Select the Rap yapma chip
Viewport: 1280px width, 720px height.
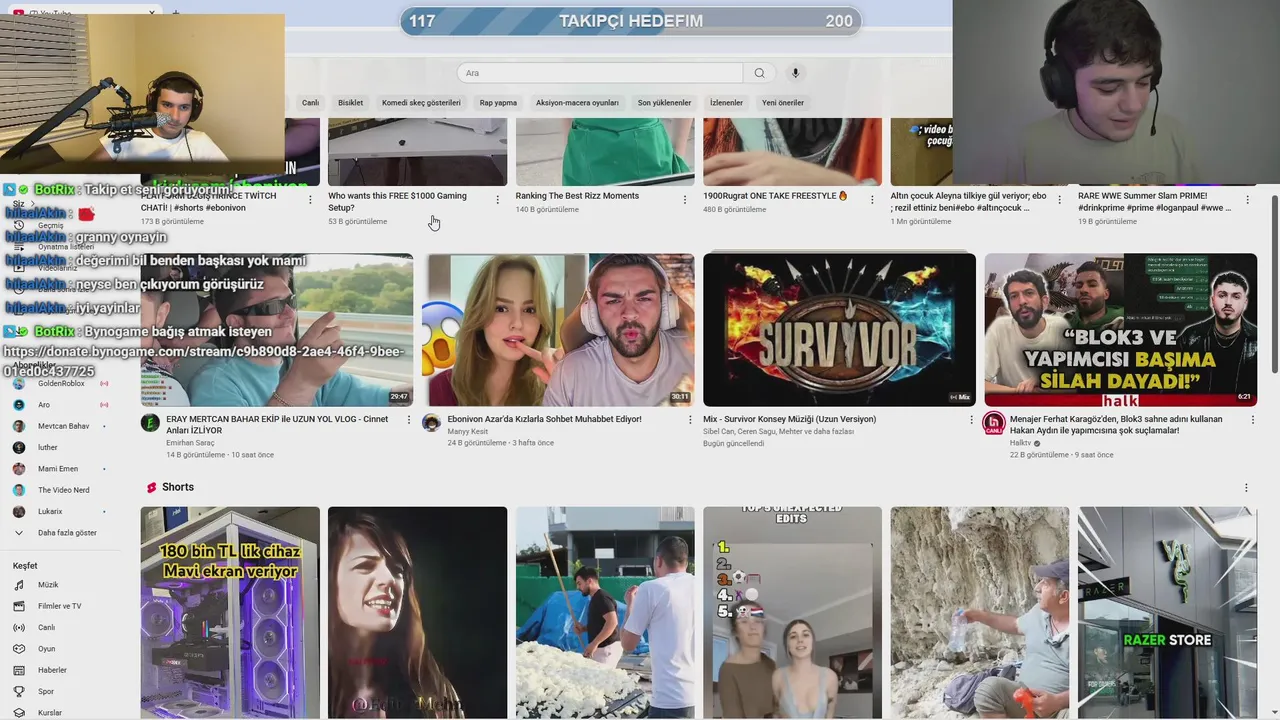pos(498,103)
